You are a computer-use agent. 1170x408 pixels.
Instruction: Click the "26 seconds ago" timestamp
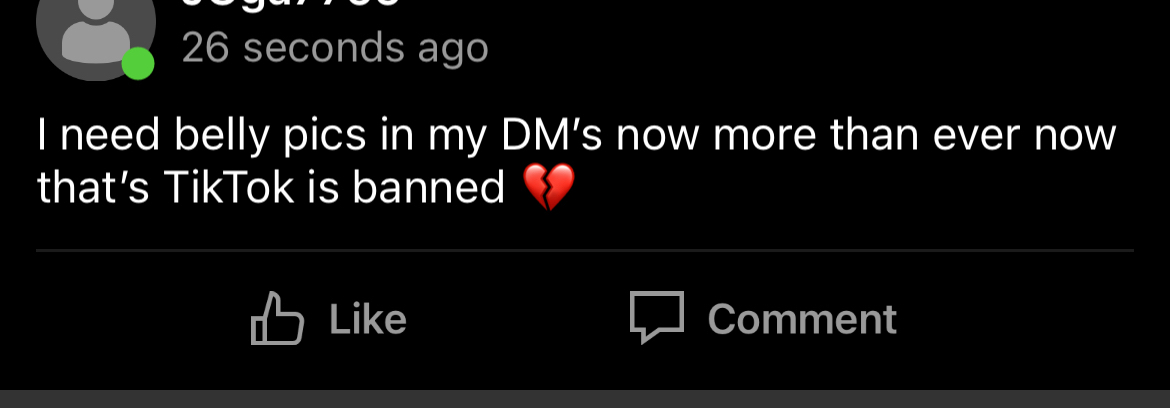335,49
